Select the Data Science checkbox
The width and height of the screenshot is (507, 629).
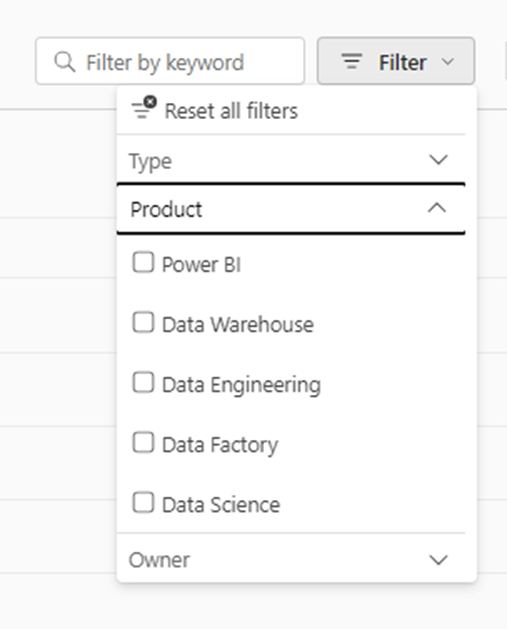[x=143, y=502]
